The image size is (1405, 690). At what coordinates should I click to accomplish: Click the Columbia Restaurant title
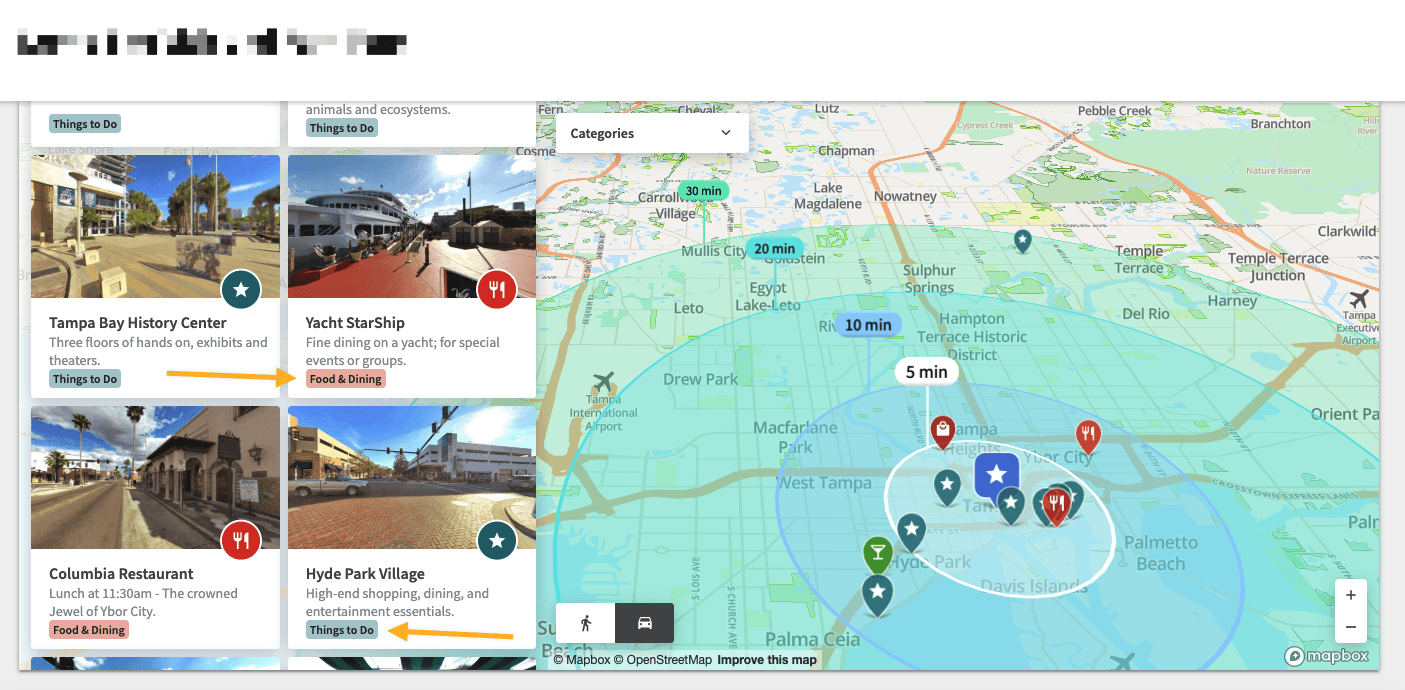pos(121,574)
